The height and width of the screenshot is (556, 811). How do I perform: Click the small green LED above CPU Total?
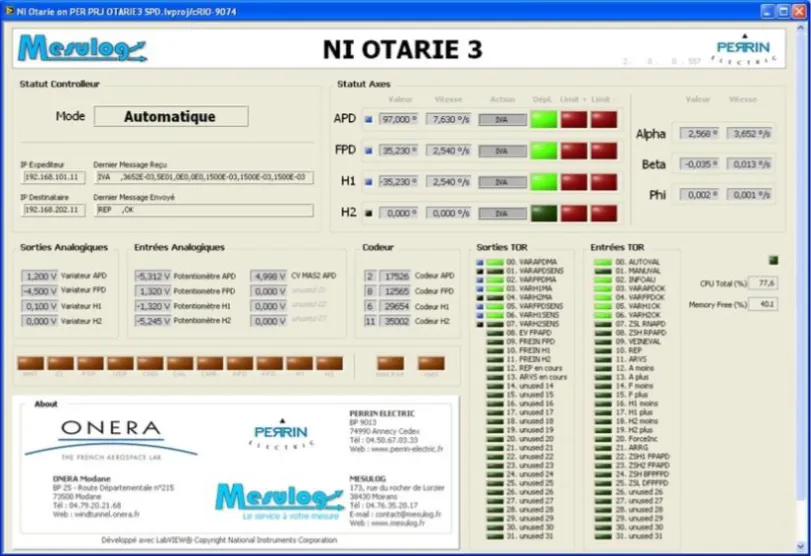click(x=773, y=260)
